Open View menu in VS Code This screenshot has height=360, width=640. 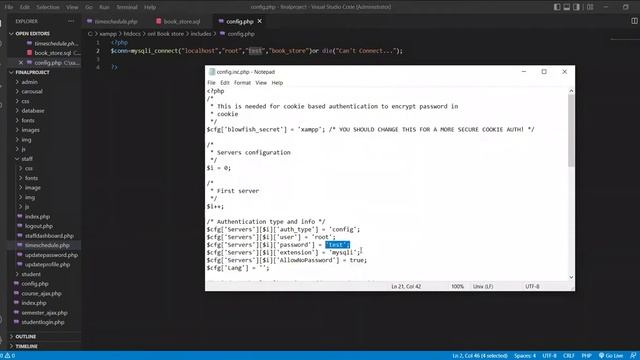tap(72, 7)
